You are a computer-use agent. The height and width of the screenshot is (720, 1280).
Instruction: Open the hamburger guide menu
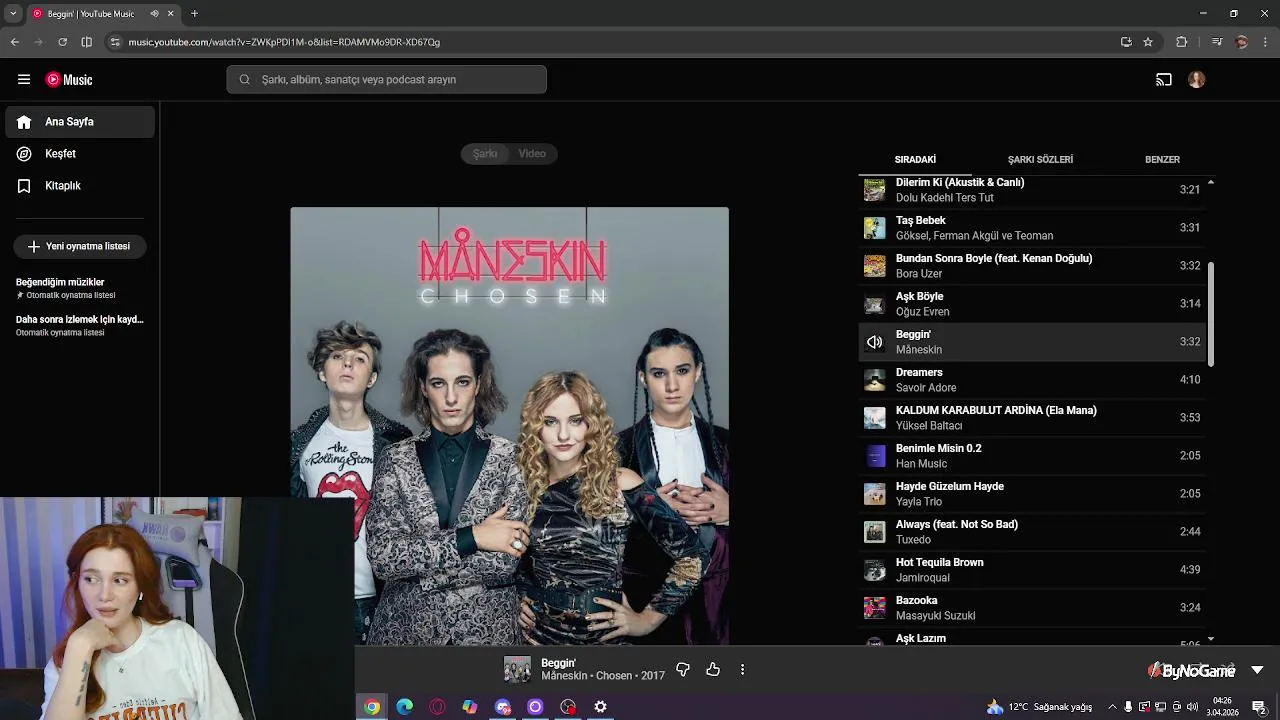pyautogui.click(x=24, y=79)
